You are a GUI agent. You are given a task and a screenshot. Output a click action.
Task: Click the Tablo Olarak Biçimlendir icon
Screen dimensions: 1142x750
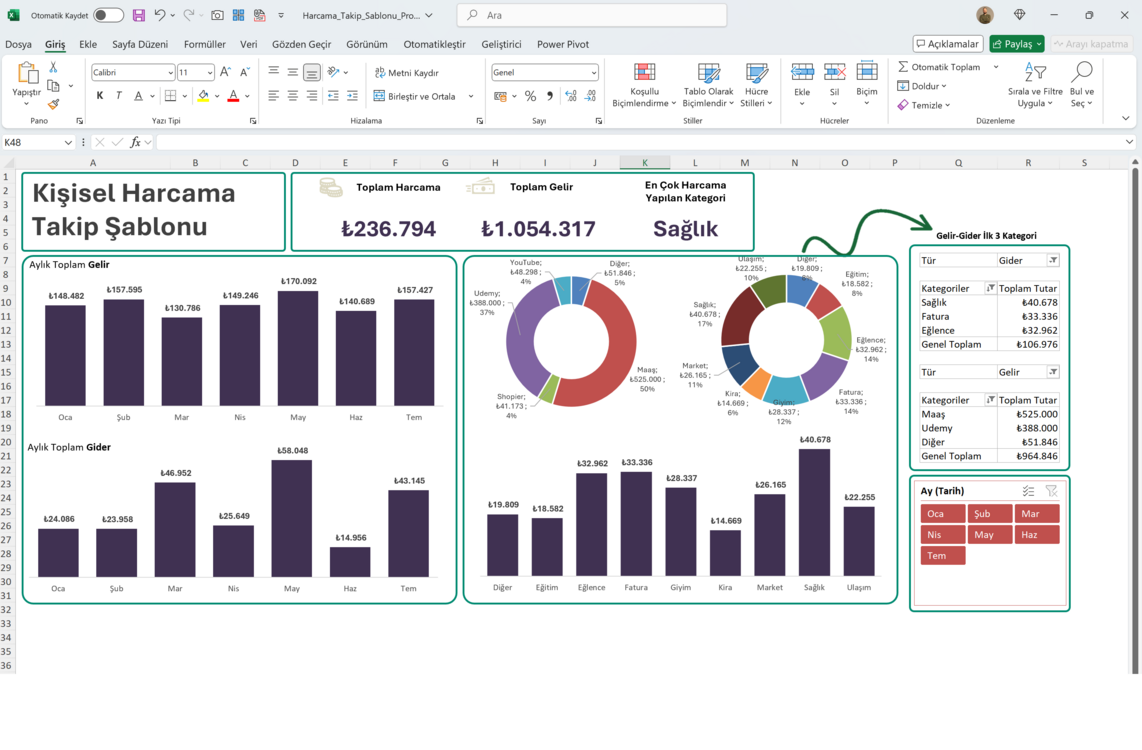tap(708, 73)
